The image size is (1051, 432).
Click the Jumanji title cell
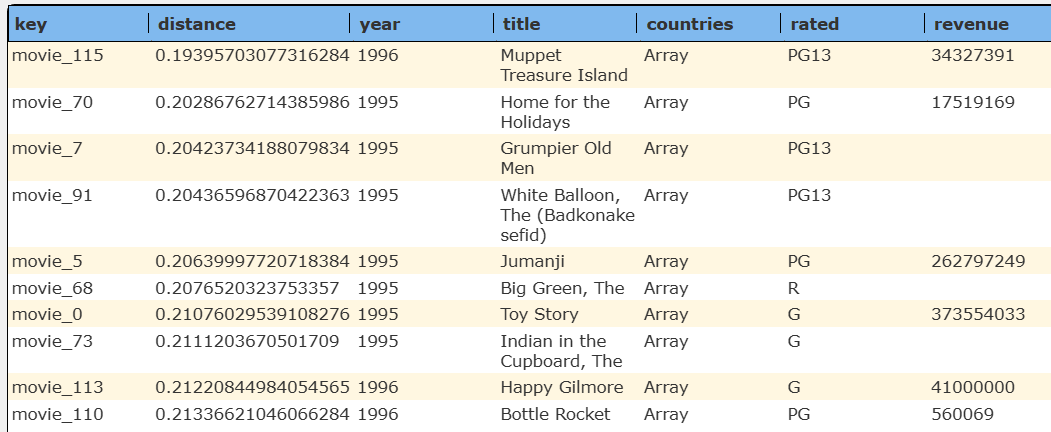click(533, 261)
